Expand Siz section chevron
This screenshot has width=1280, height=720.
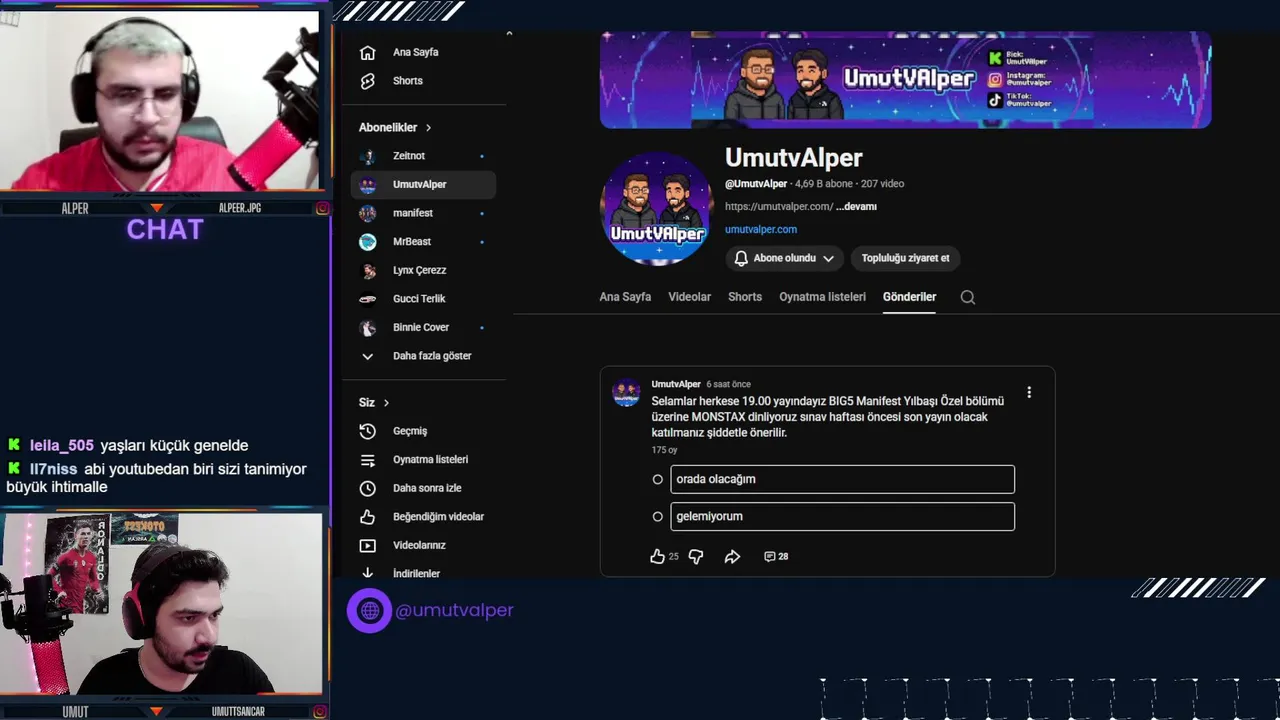[x=386, y=403]
